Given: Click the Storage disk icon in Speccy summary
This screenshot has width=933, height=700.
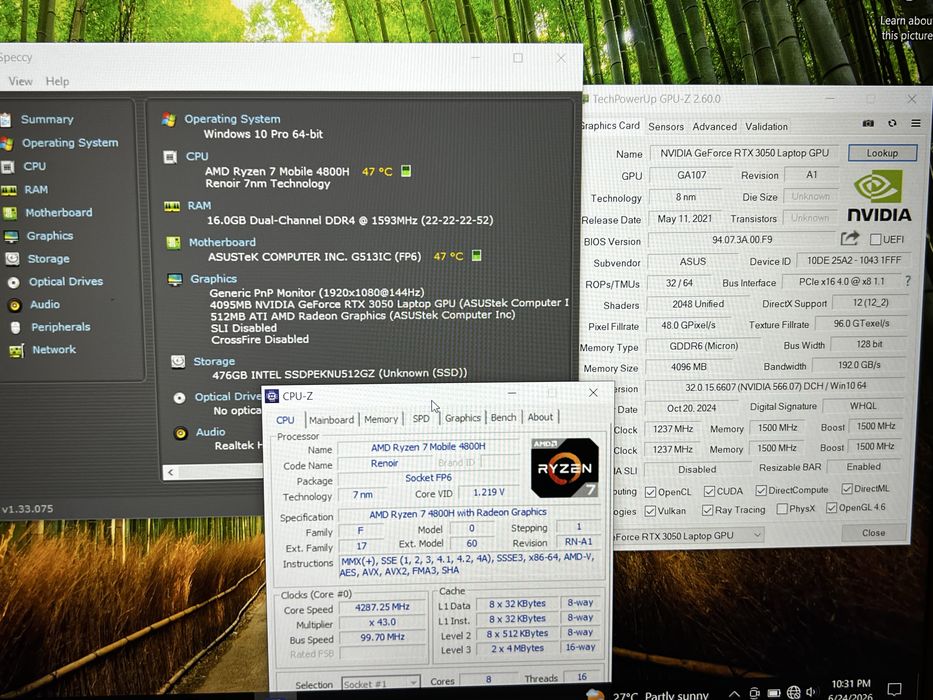Looking at the screenshot, I should pos(177,361).
